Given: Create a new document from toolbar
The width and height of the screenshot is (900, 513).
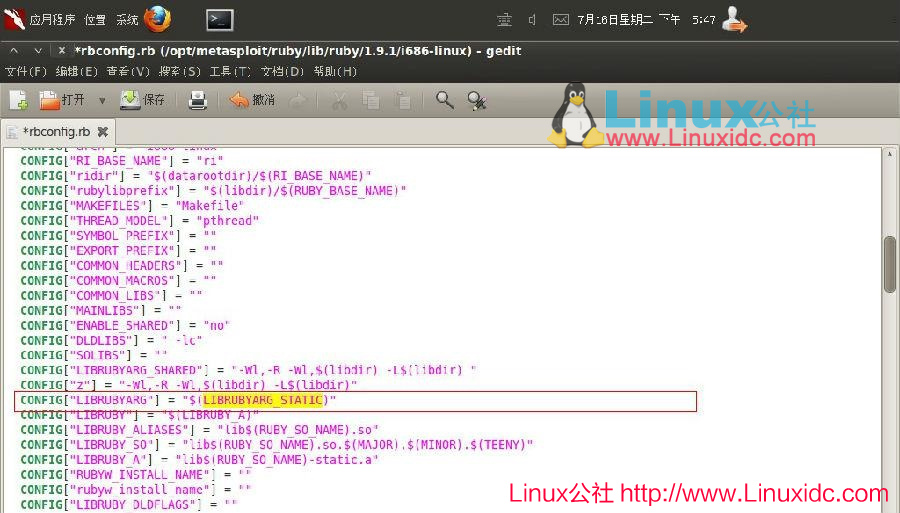Looking at the screenshot, I should point(18,100).
